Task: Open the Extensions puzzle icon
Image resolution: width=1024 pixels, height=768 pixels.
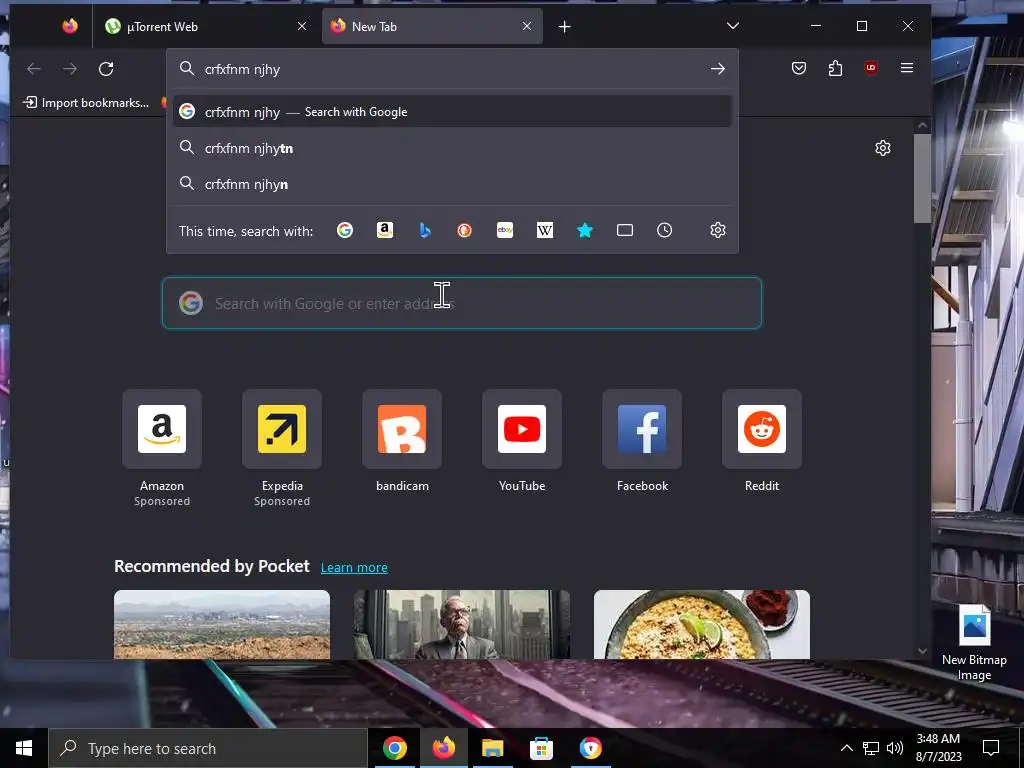Action: click(x=835, y=68)
